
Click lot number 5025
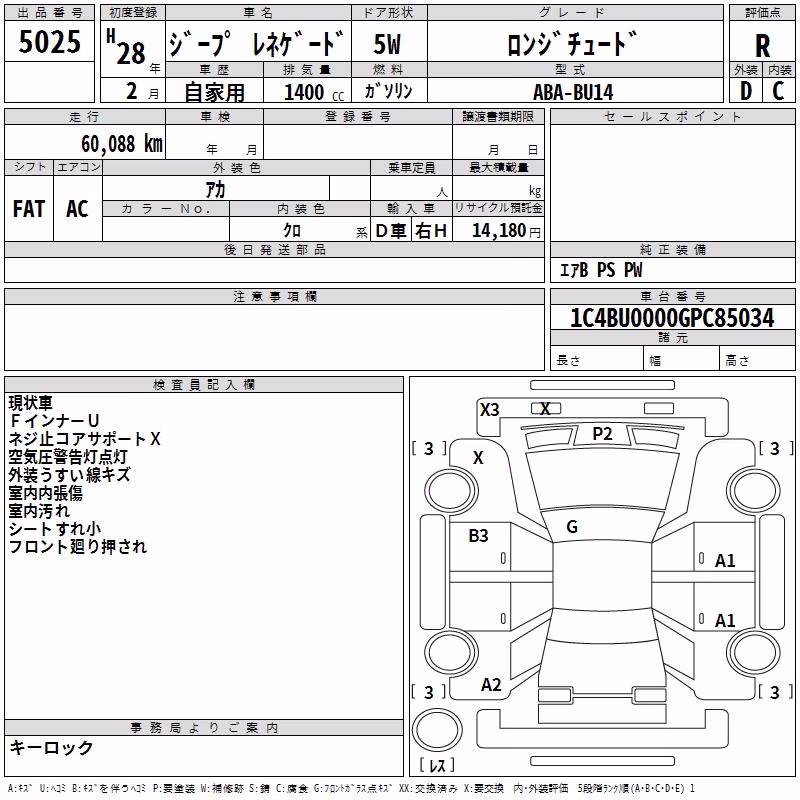[49, 42]
